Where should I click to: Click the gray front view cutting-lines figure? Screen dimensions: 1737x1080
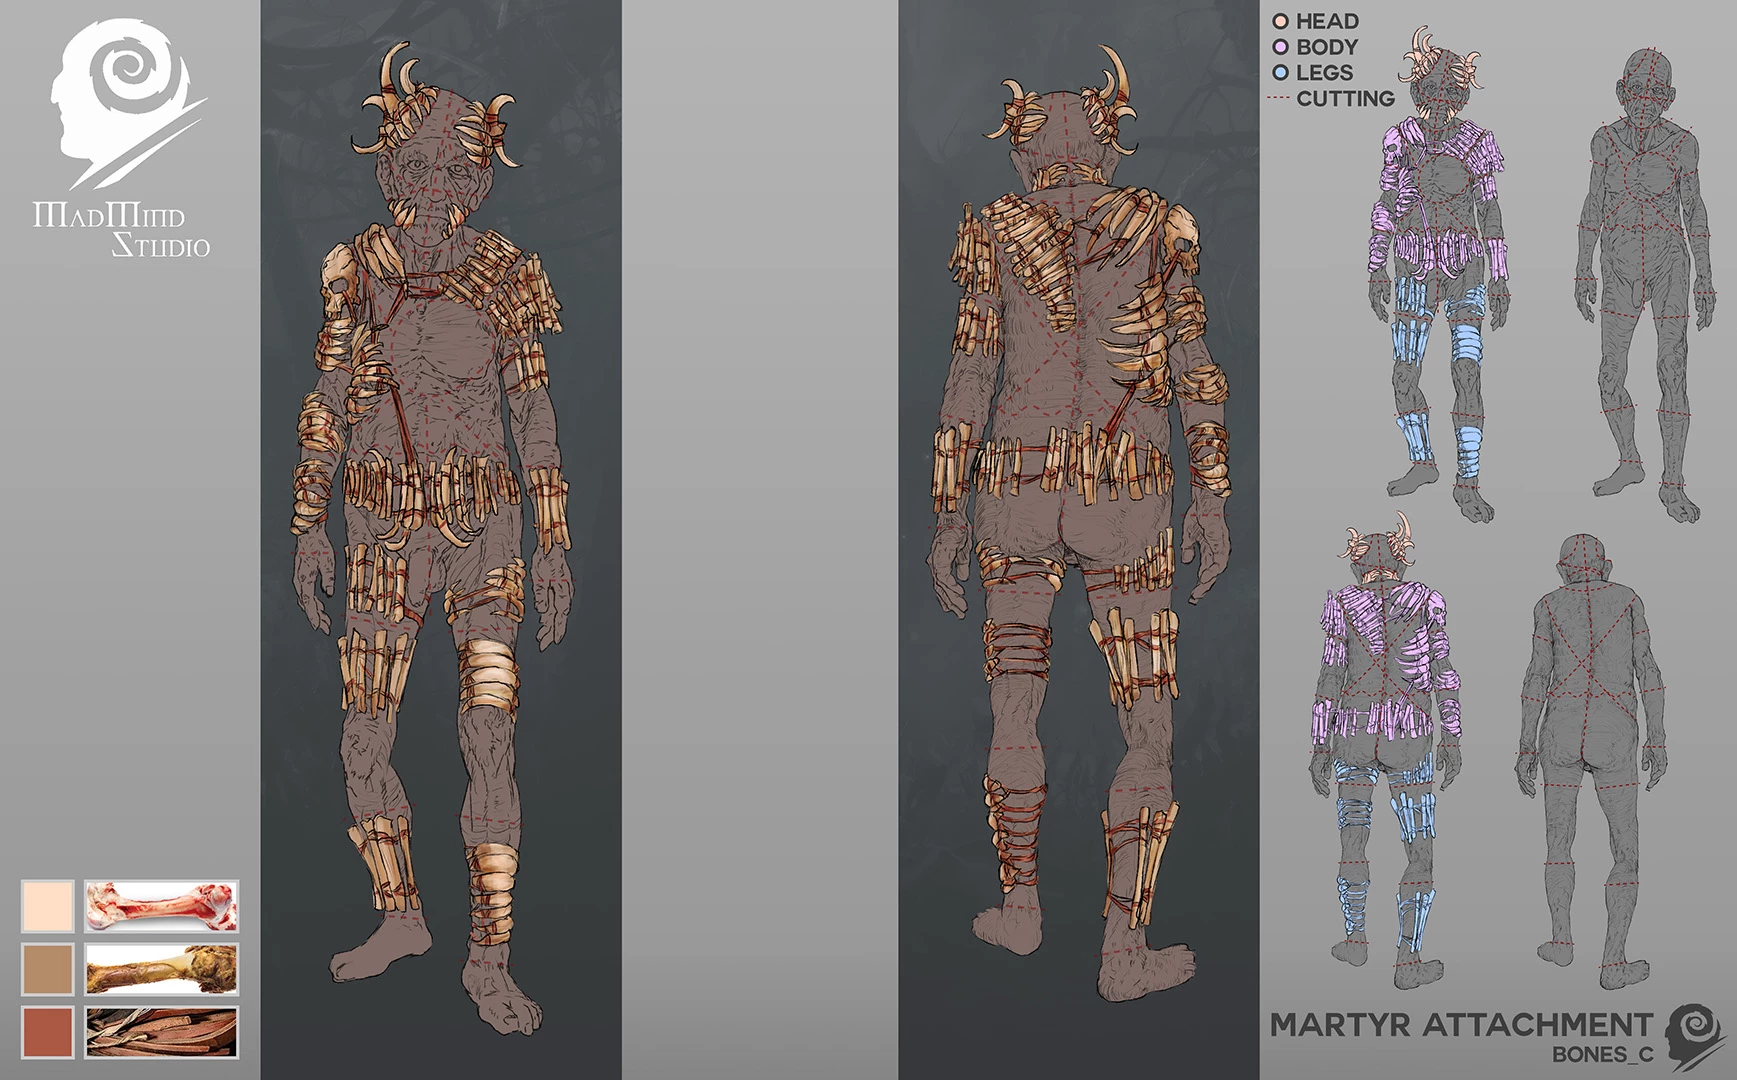pos(1642,284)
